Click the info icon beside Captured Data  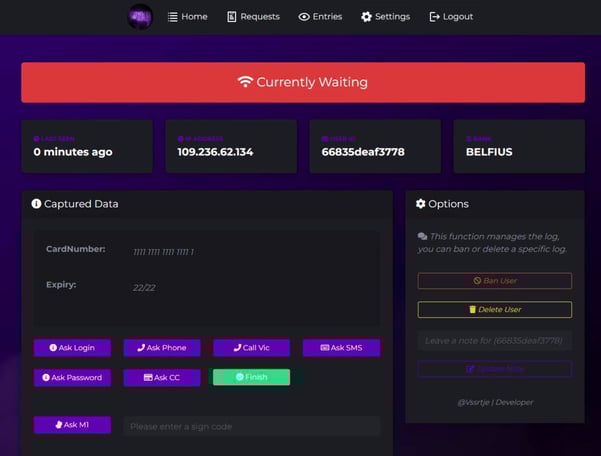(36, 203)
